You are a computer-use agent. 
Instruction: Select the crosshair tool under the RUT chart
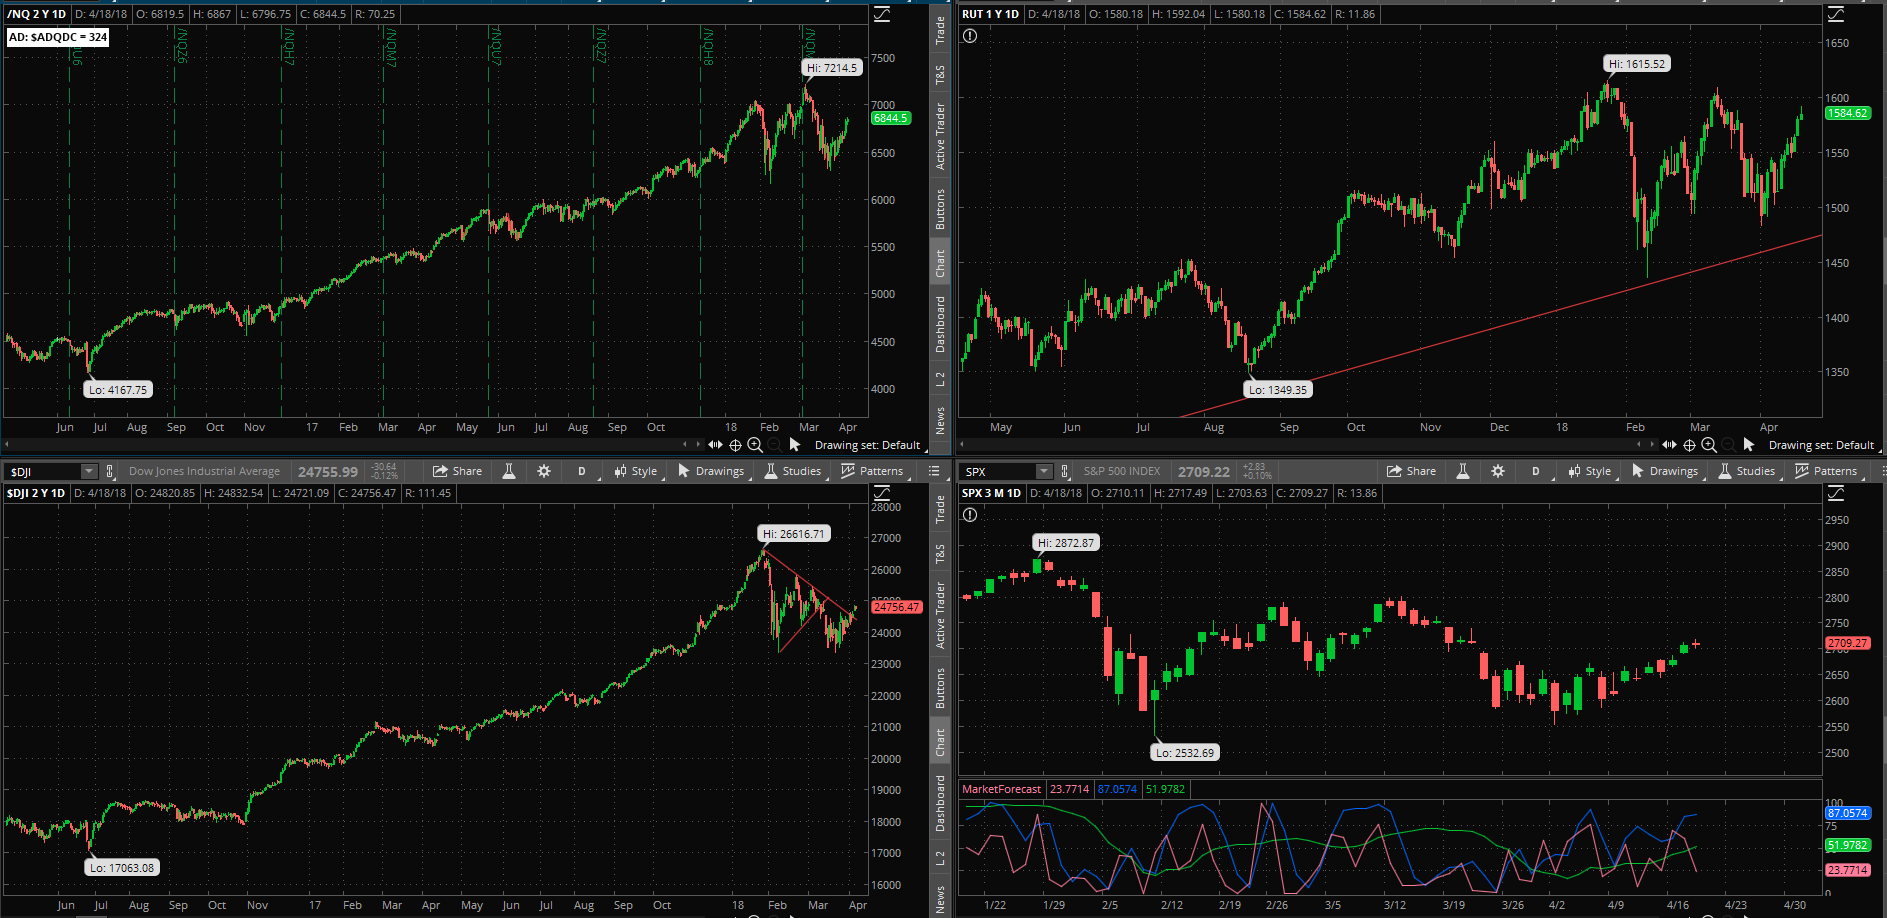1689,445
